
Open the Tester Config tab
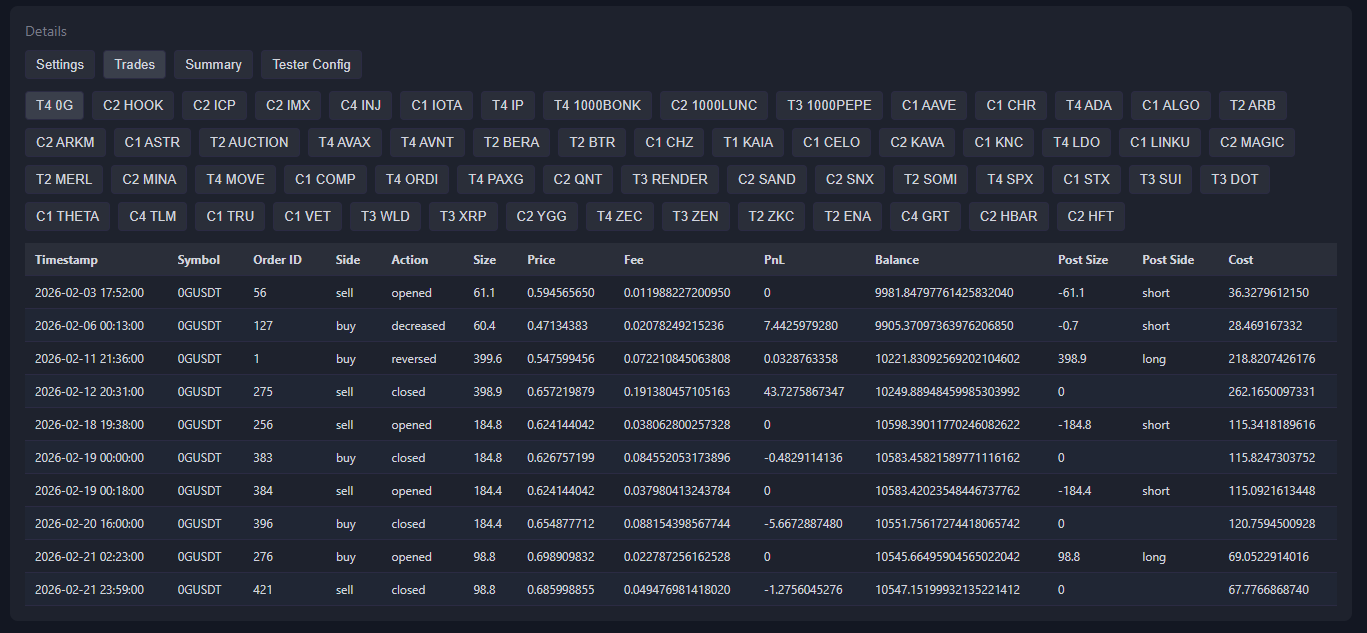pyautogui.click(x=311, y=64)
